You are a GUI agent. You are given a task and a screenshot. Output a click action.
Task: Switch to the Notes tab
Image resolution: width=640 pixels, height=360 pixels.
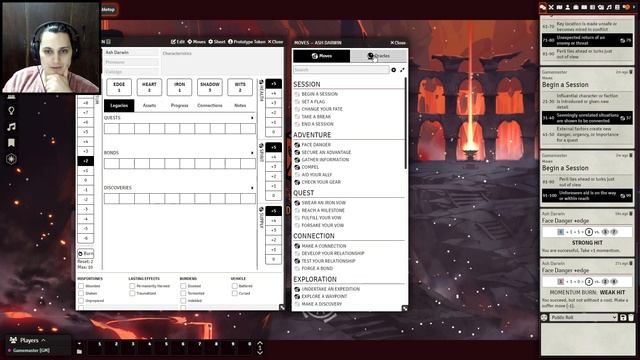coord(240,106)
